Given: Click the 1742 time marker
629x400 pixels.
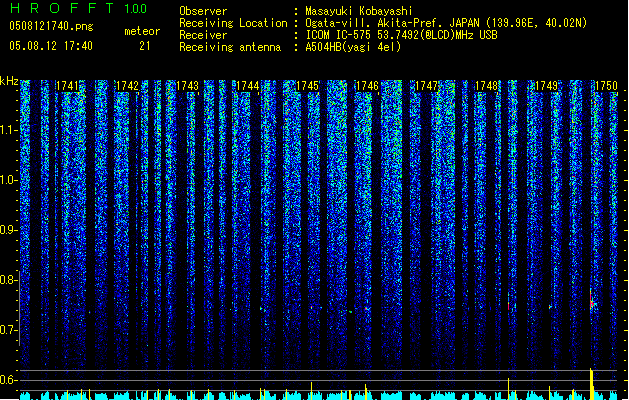Looking at the screenshot, I should 127,86.
